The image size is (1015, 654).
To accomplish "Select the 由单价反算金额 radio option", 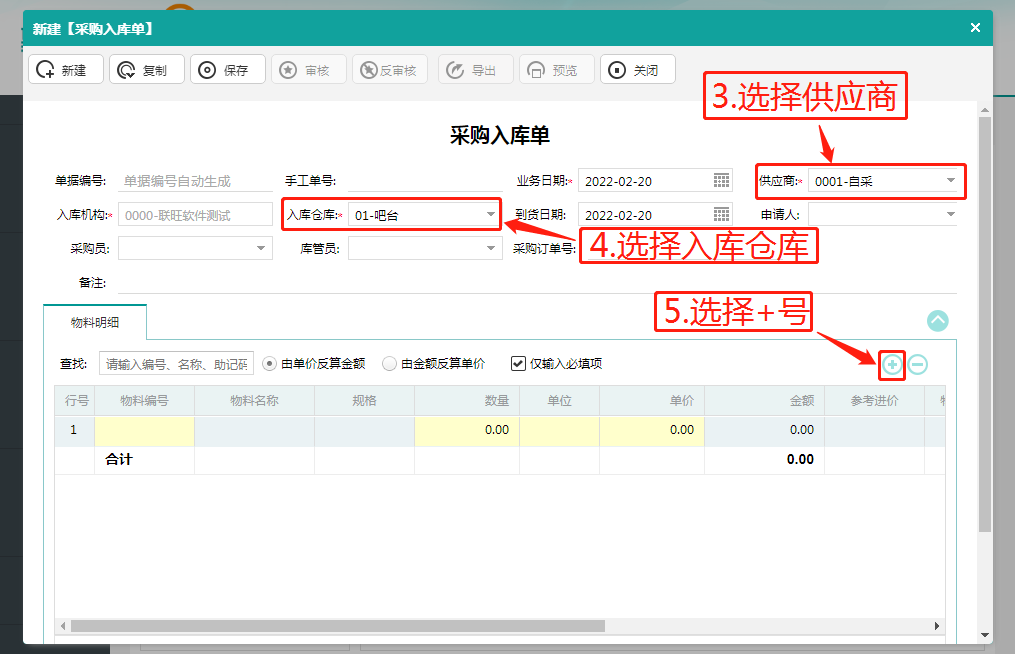I will click(269, 364).
